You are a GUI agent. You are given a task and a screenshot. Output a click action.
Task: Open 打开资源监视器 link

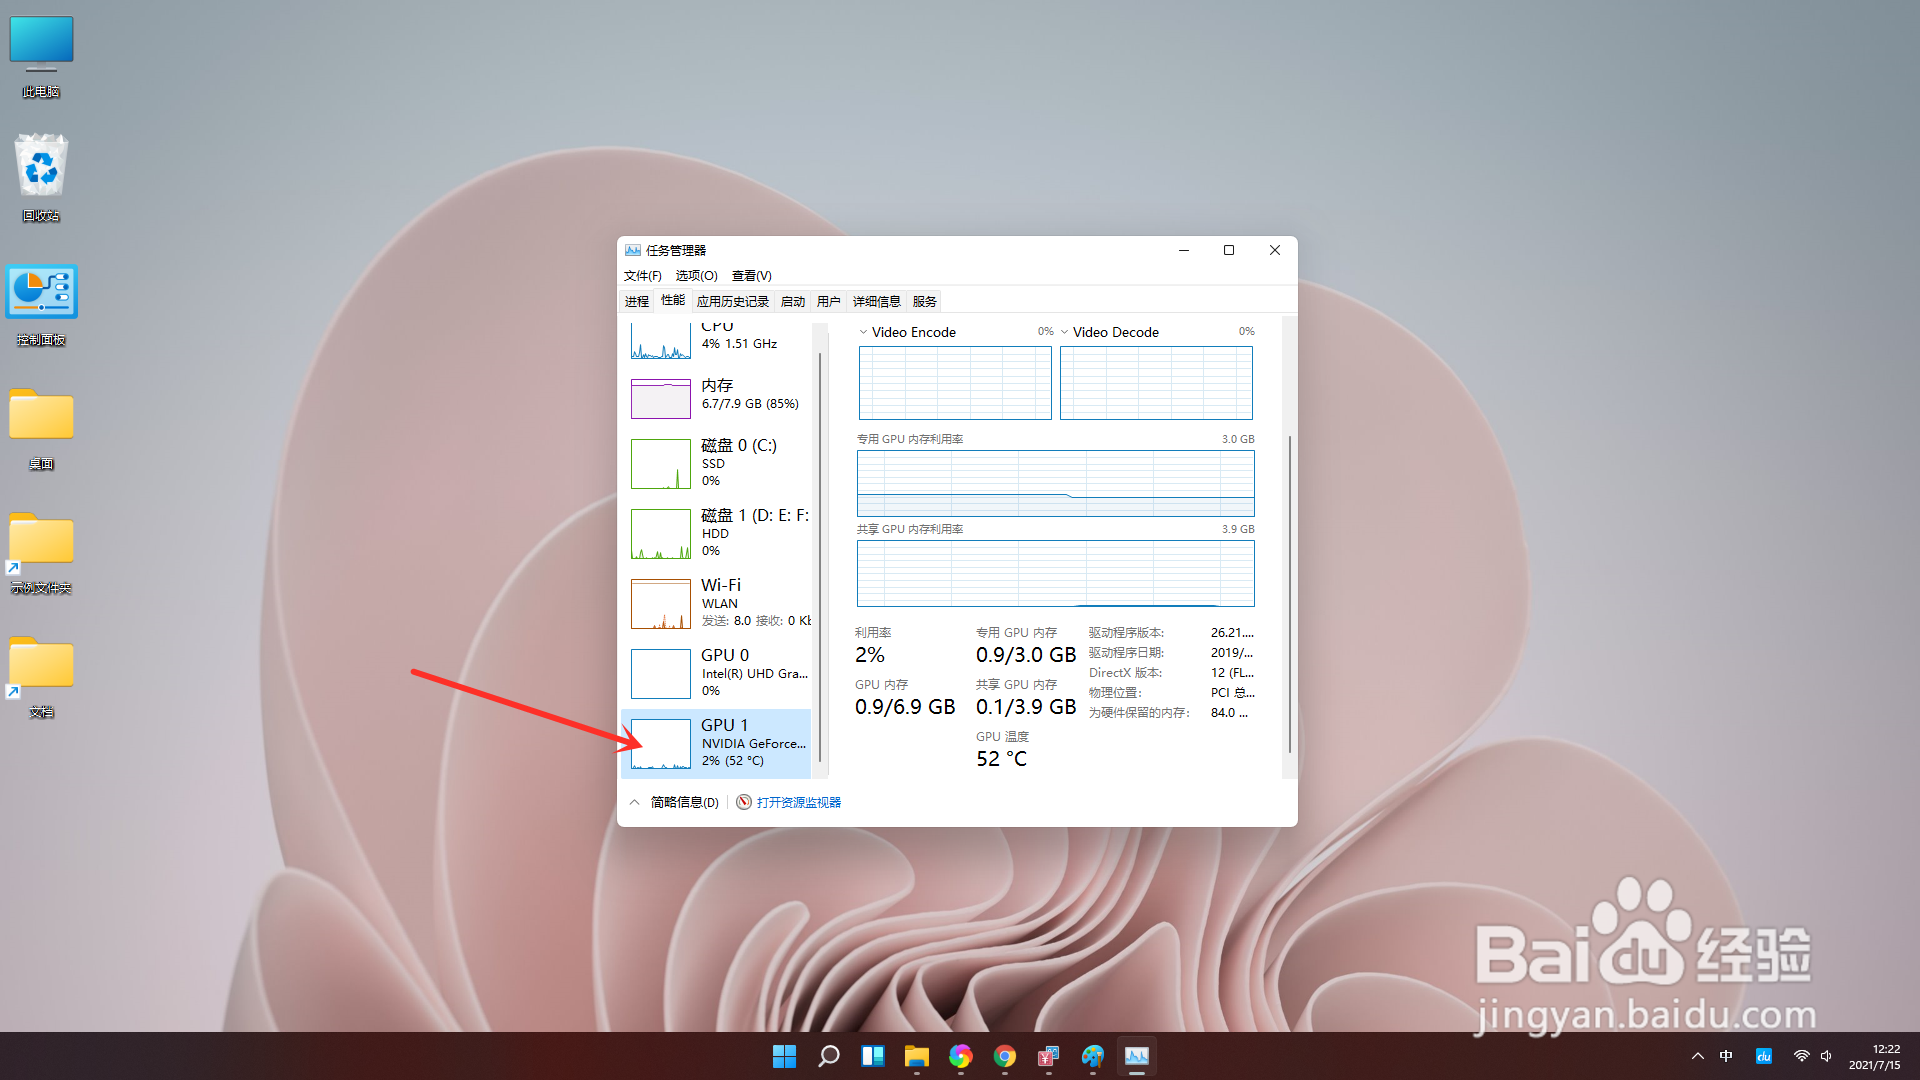point(799,802)
